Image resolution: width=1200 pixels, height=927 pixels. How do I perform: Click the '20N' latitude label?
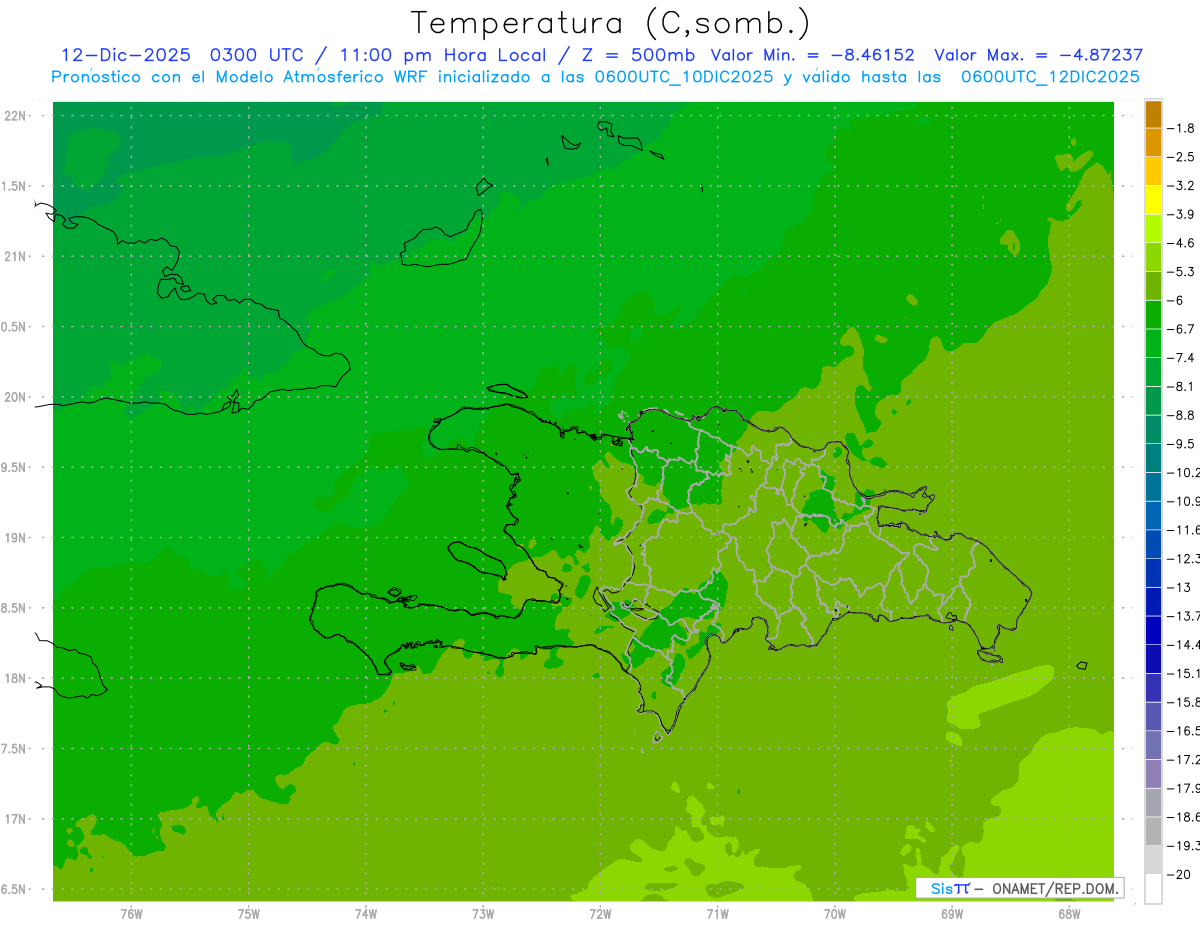pyautogui.click(x=17, y=397)
